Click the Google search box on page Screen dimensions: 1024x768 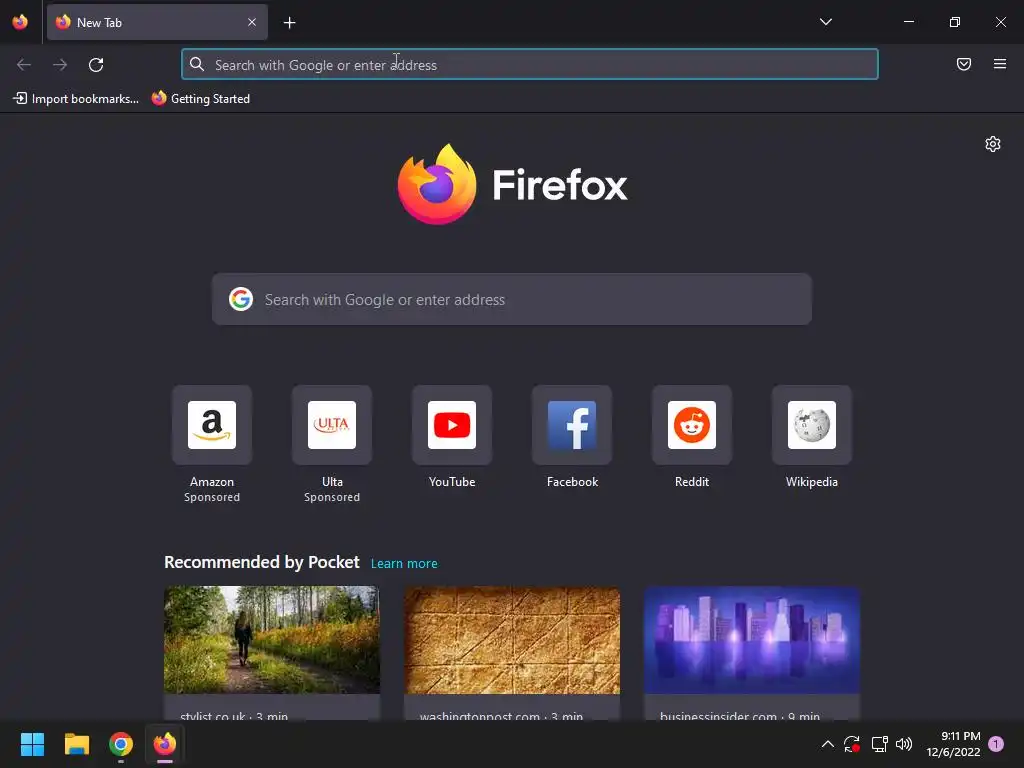click(x=512, y=299)
